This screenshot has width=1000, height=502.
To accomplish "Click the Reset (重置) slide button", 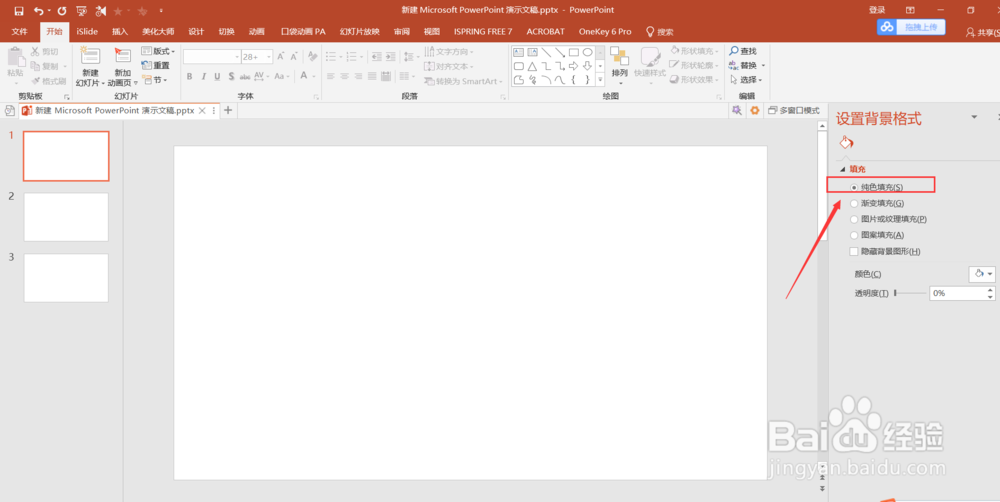I will click(x=156, y=66).
